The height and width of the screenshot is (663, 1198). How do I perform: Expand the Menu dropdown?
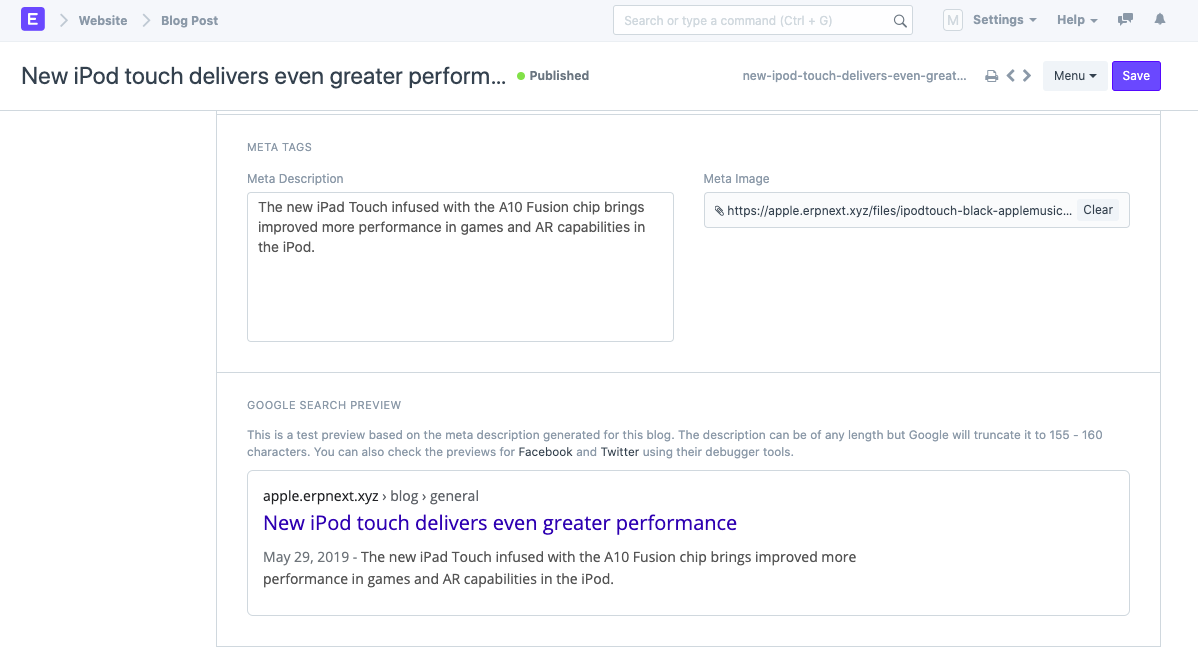[1074, 75]
